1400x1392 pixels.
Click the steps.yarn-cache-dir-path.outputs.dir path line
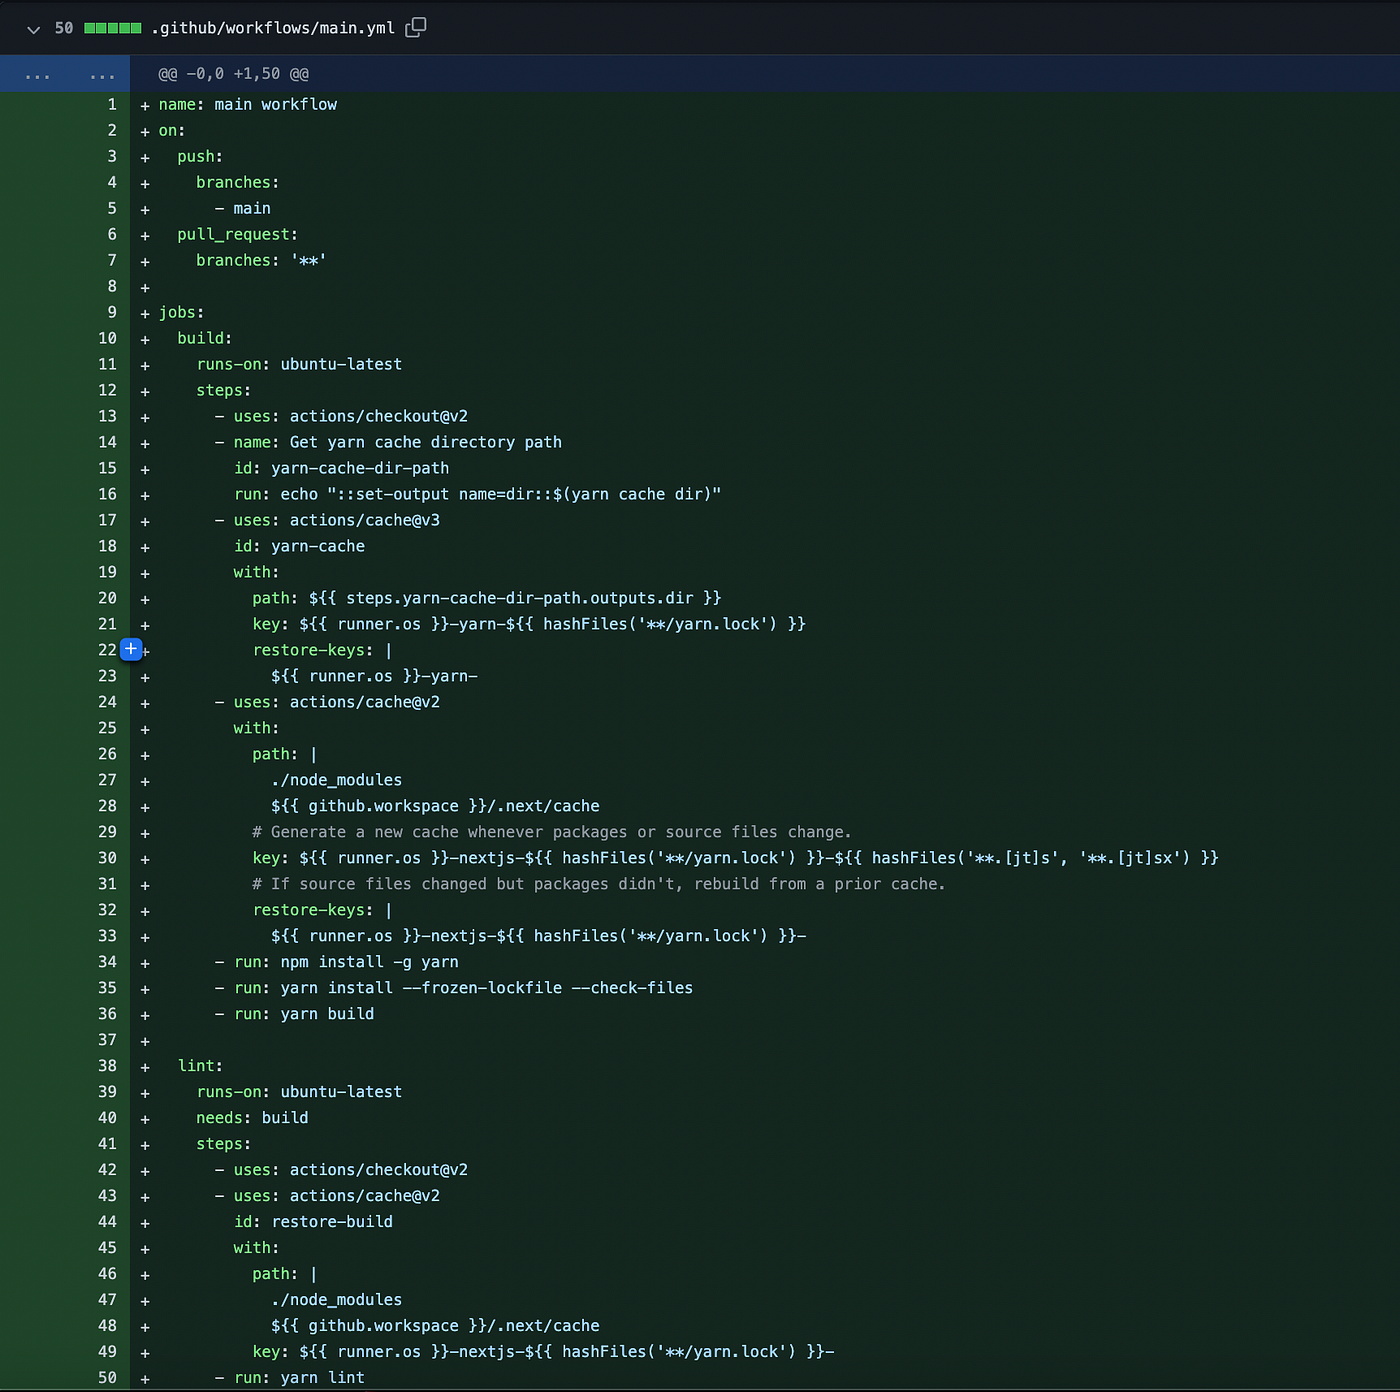click(x=487, y=598)
